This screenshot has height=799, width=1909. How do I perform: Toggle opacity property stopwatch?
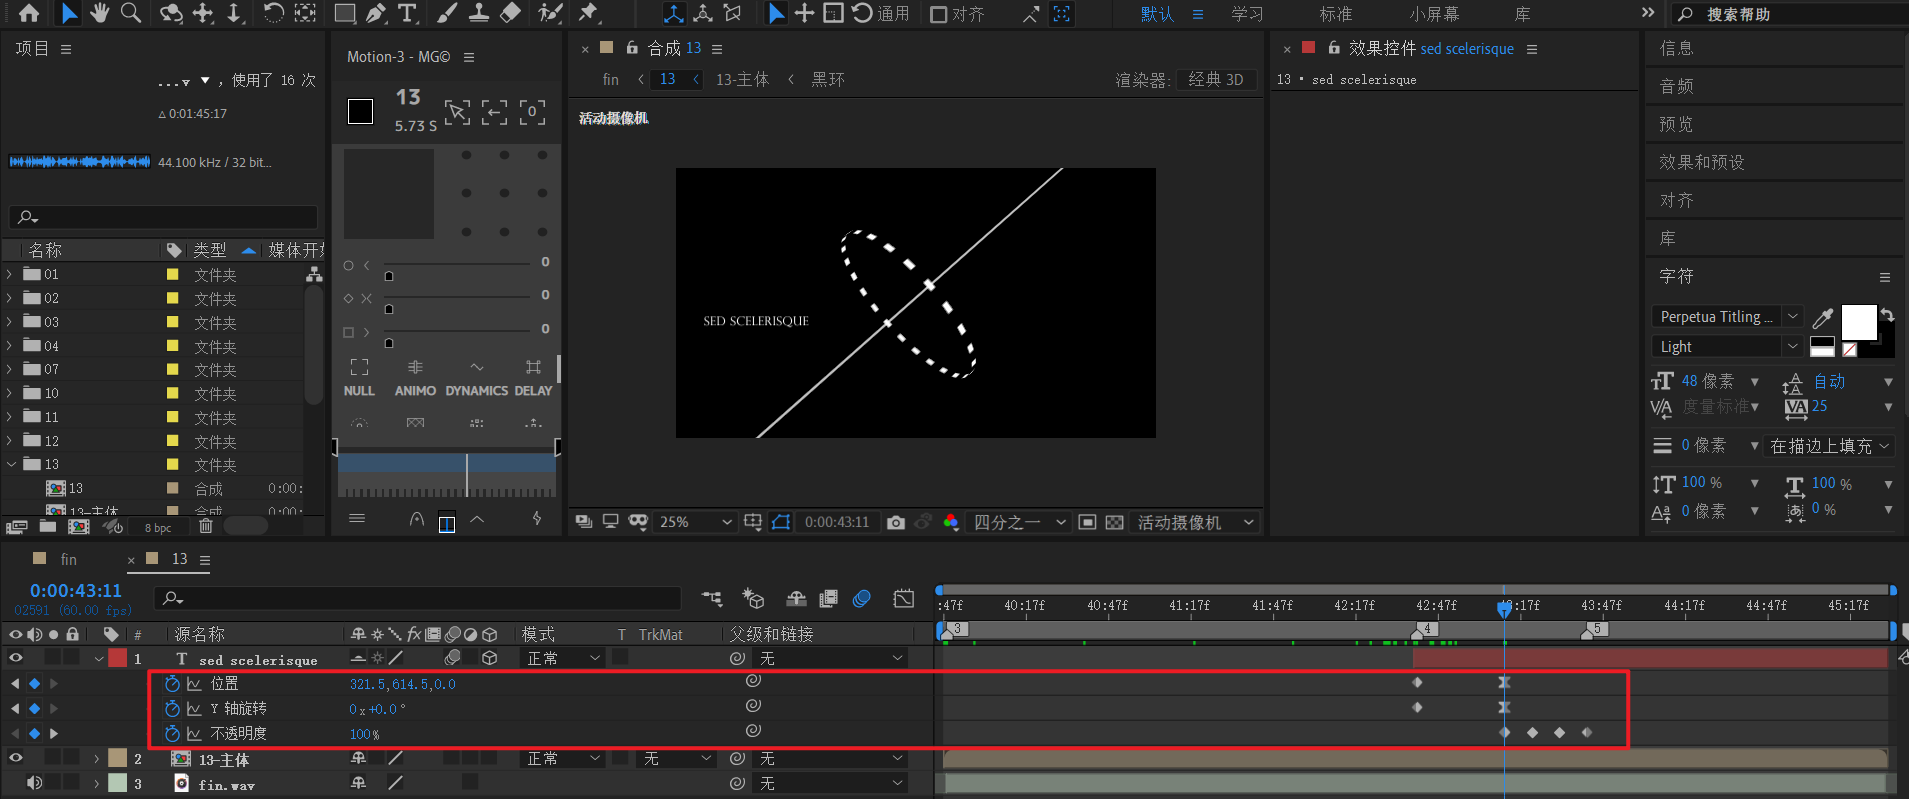click(172, 733)
